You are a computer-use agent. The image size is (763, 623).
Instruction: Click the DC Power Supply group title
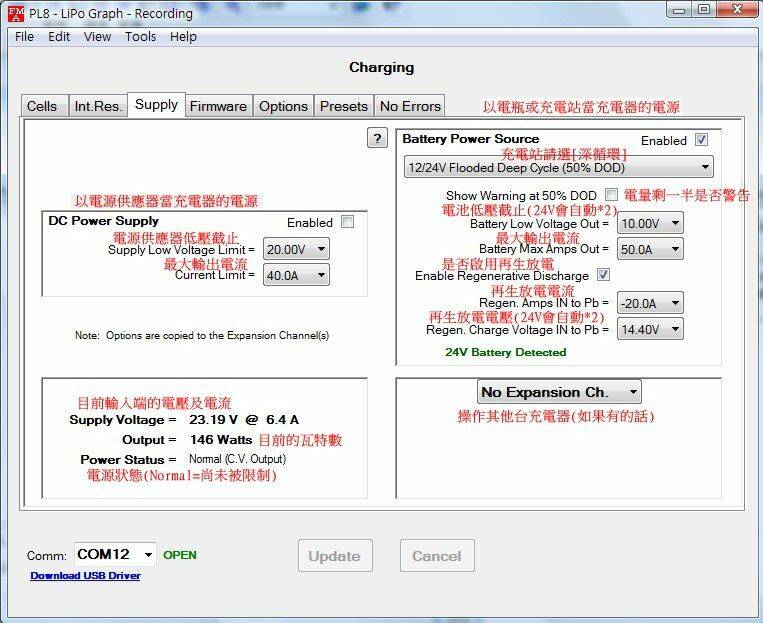pos(104,220)
